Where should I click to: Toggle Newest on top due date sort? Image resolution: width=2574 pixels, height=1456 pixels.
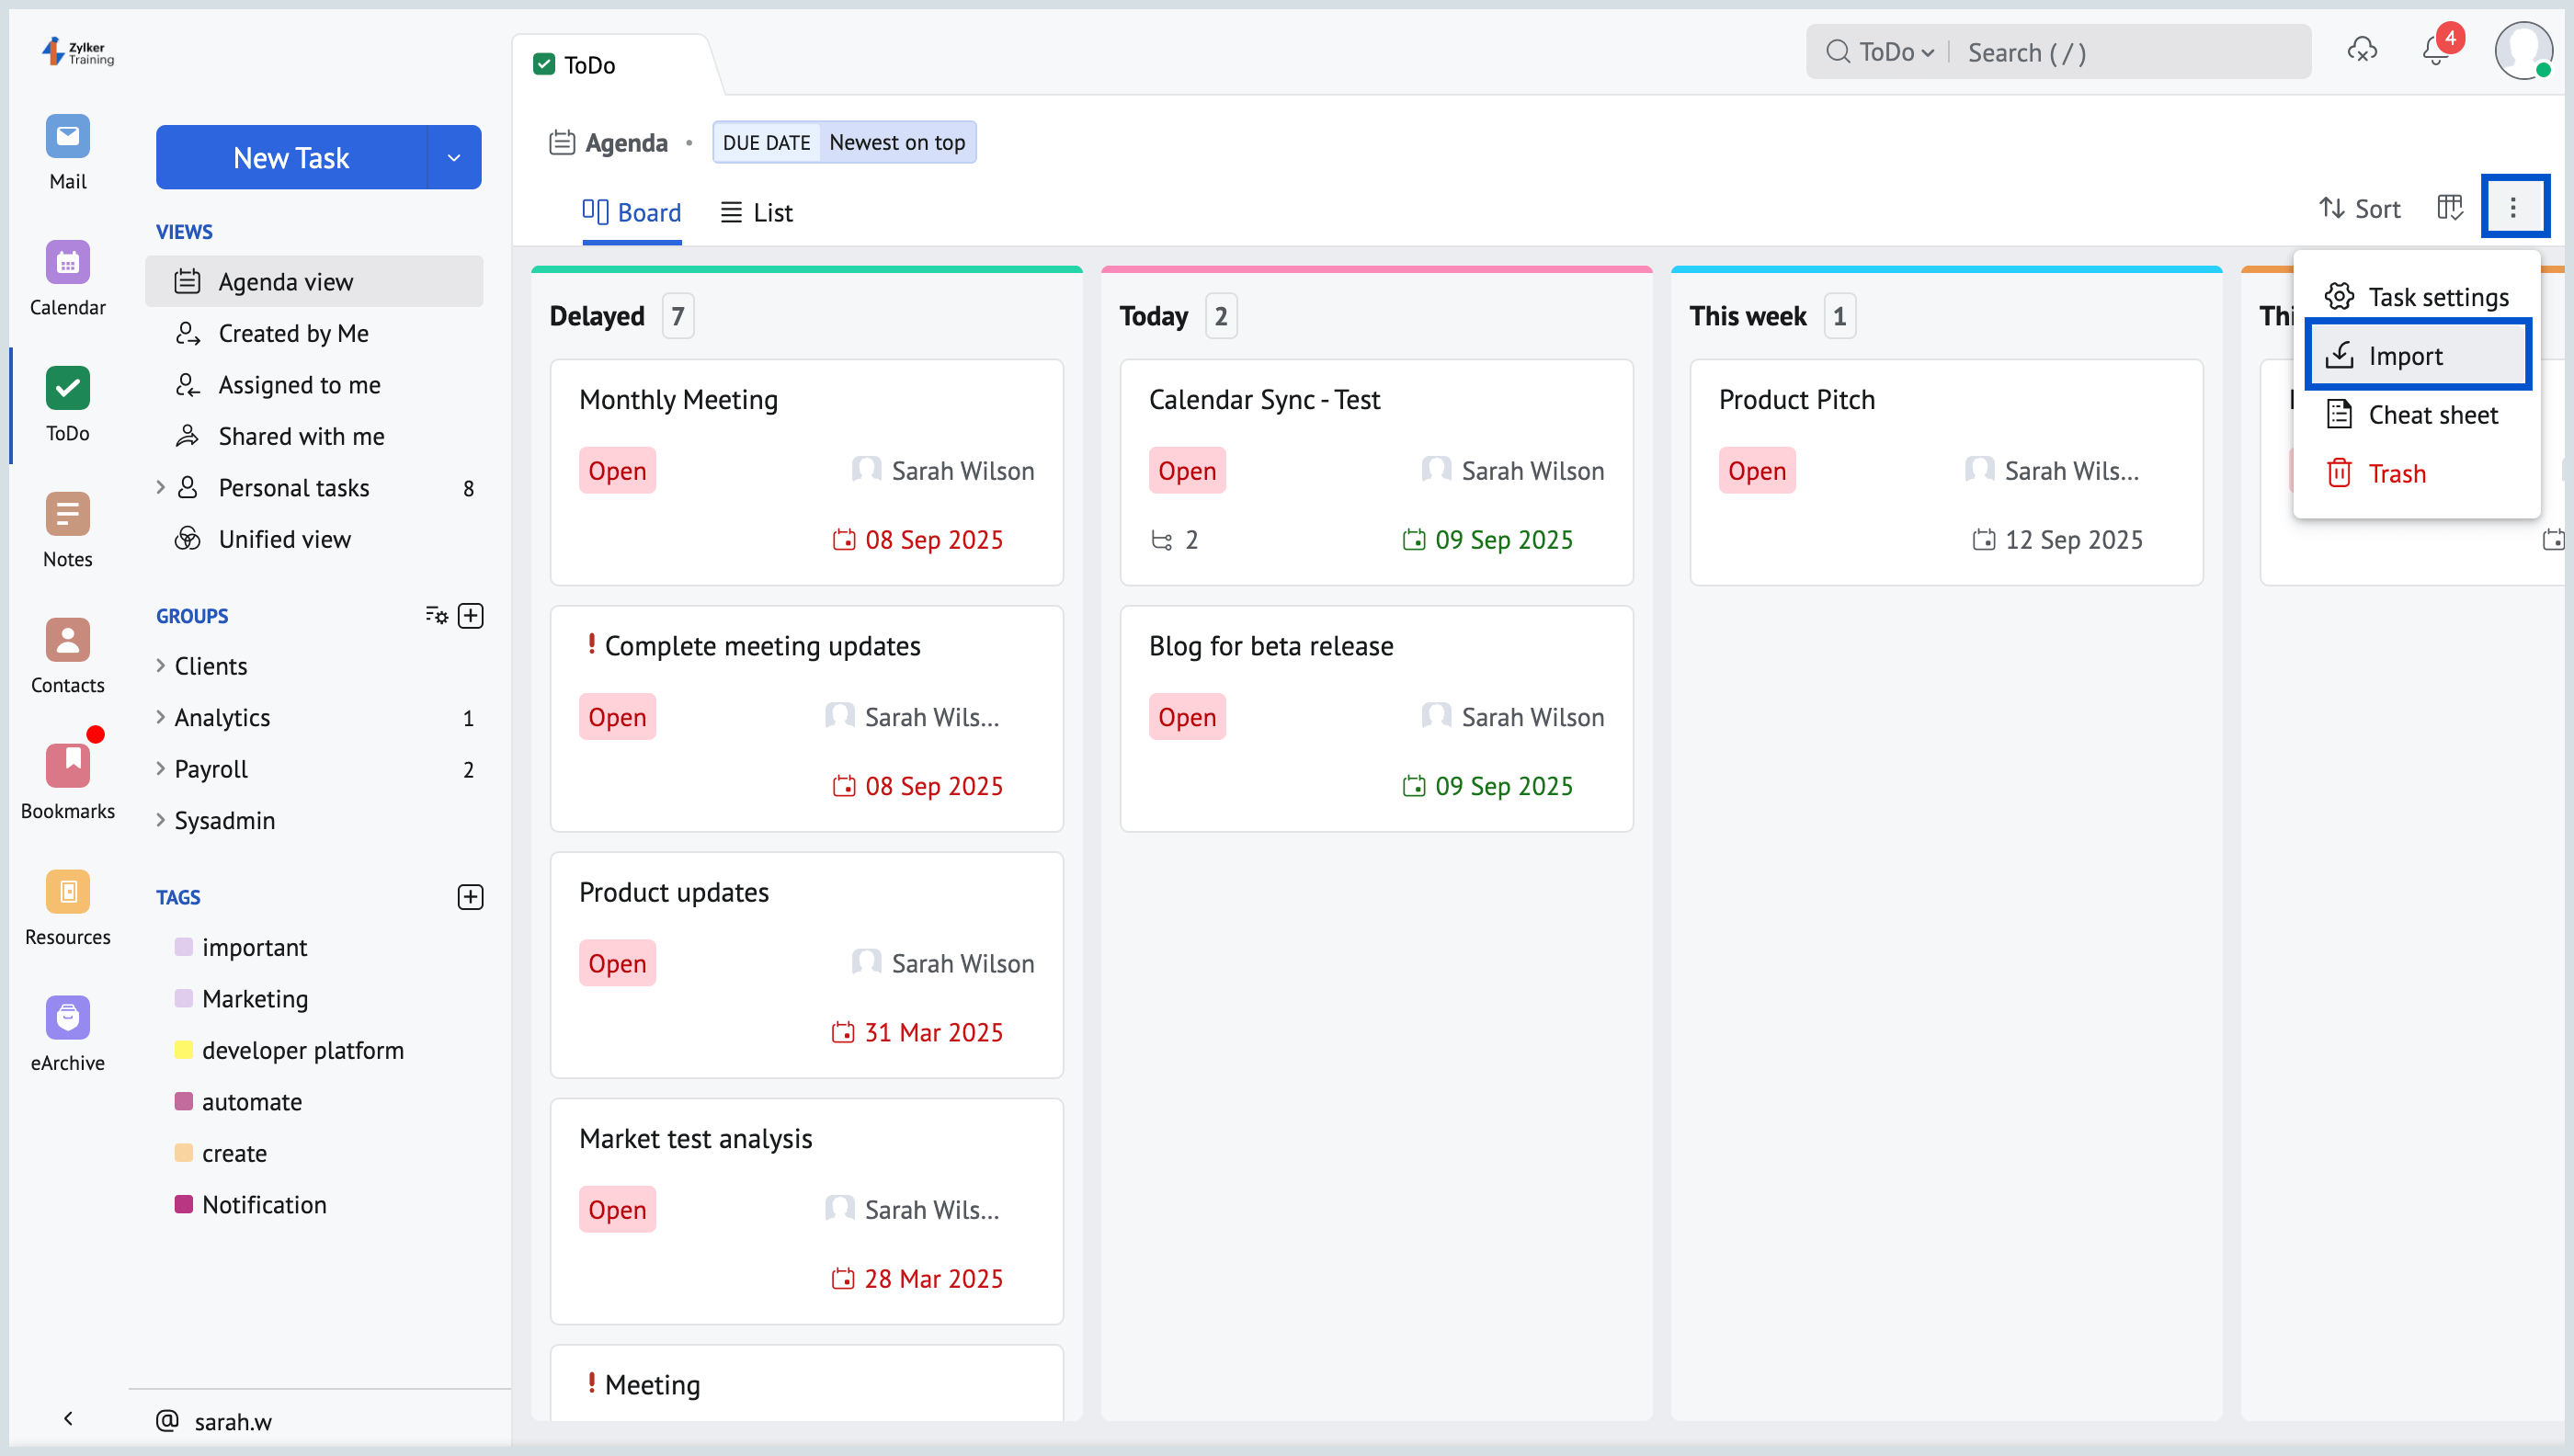896,143
